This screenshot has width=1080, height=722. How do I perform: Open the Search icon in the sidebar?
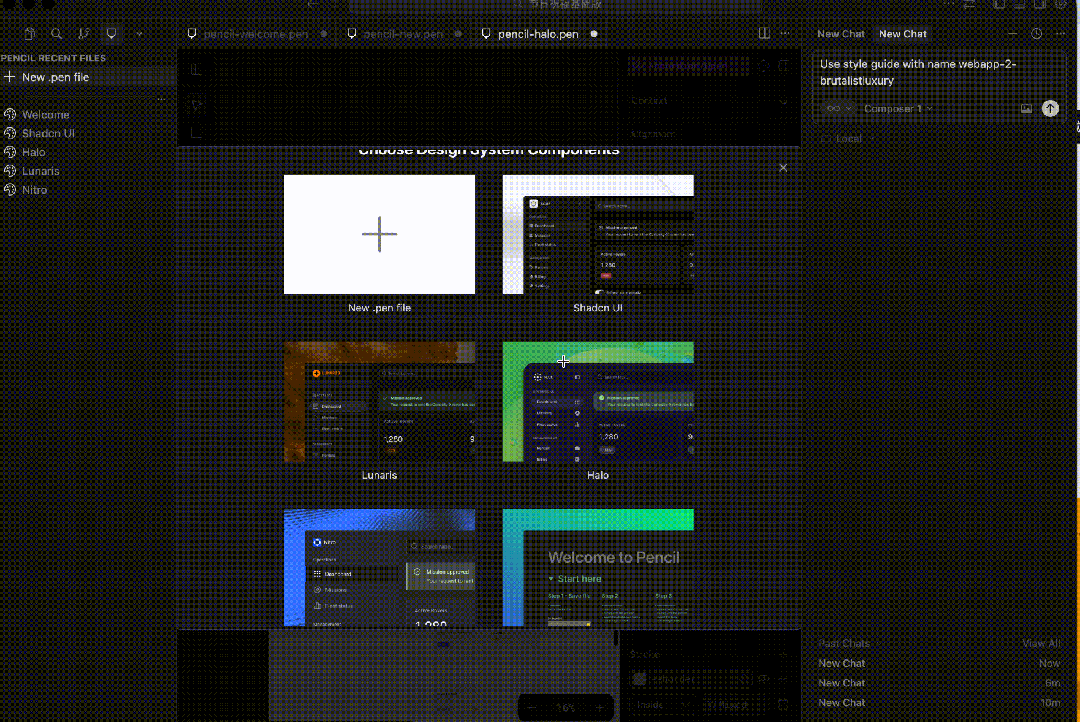pos(56,34)
